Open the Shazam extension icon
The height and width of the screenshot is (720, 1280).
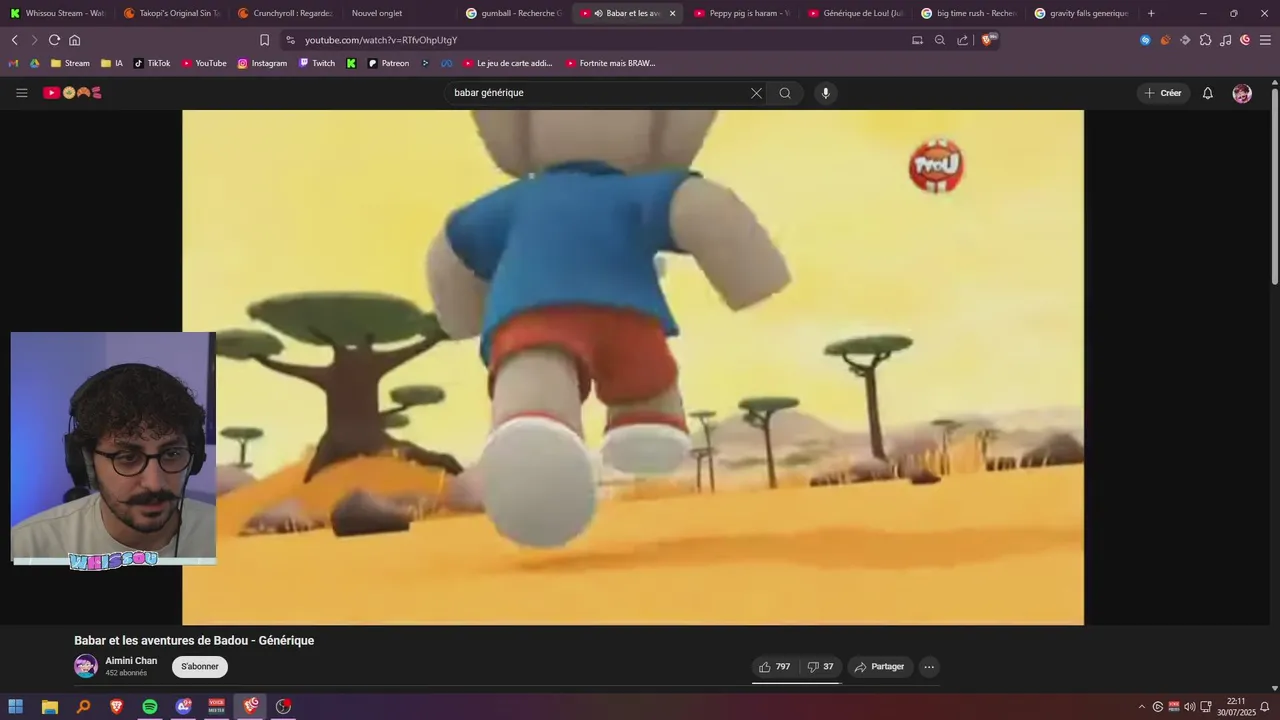(1145, 40)
